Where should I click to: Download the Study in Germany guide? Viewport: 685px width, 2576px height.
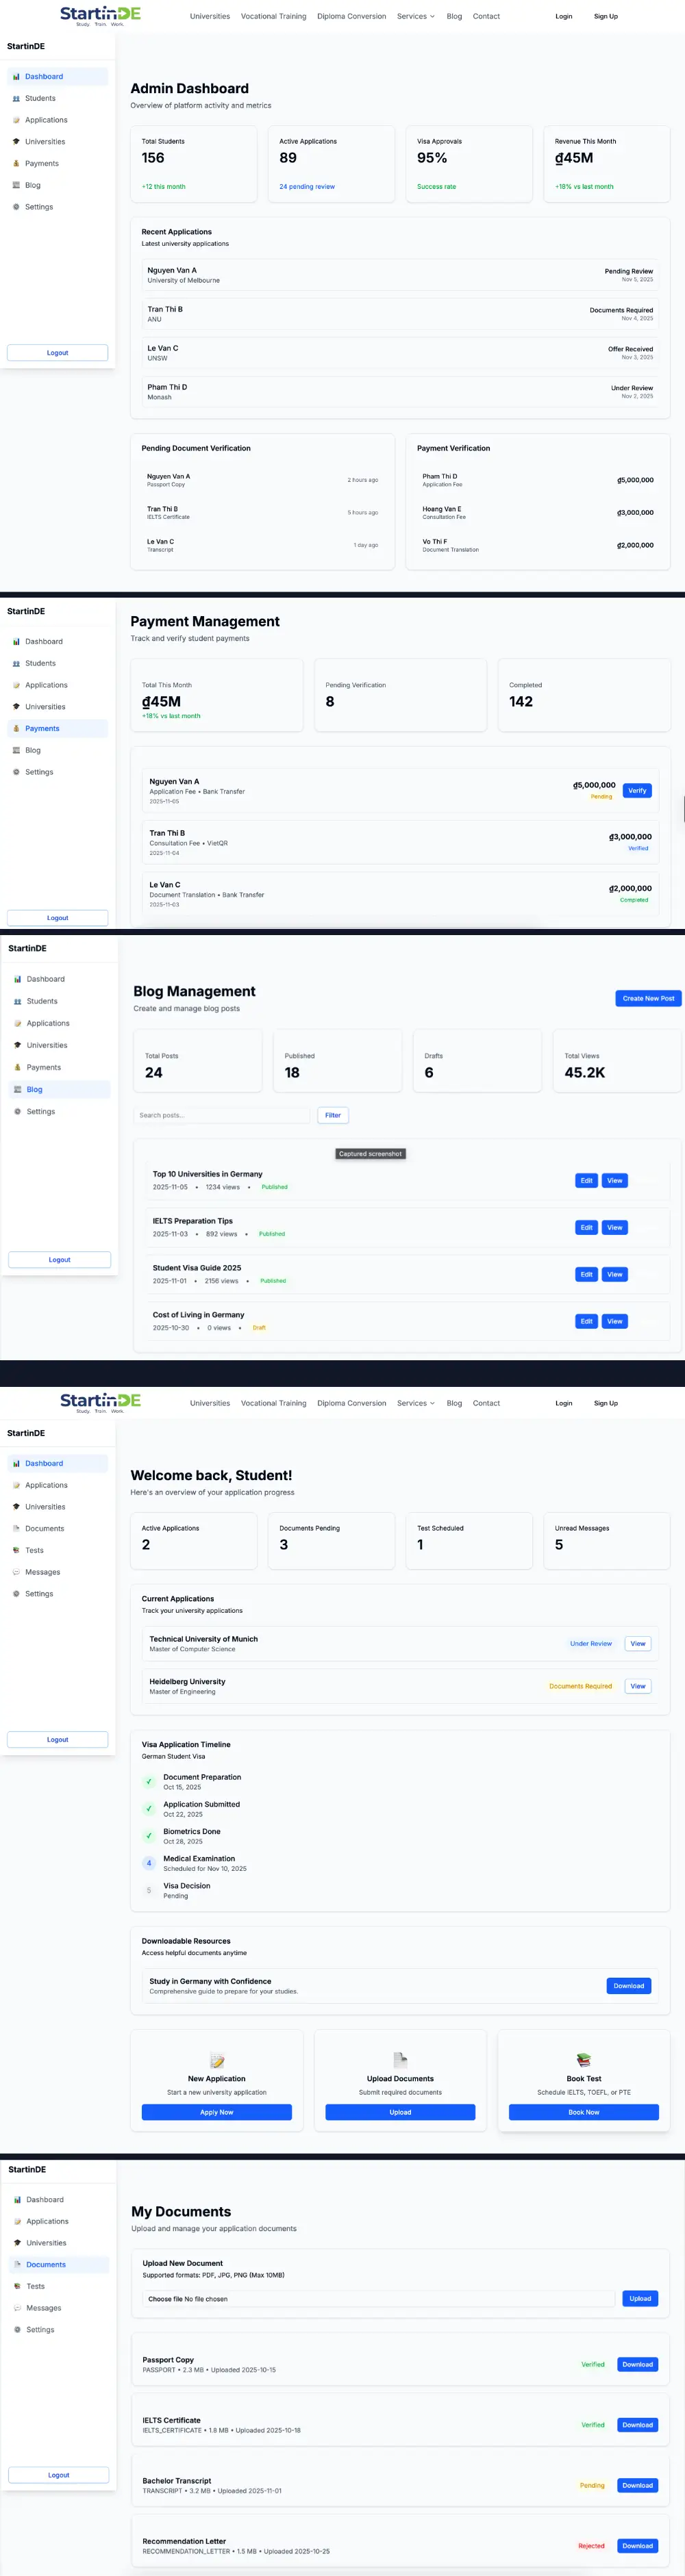pos(628,1986)
